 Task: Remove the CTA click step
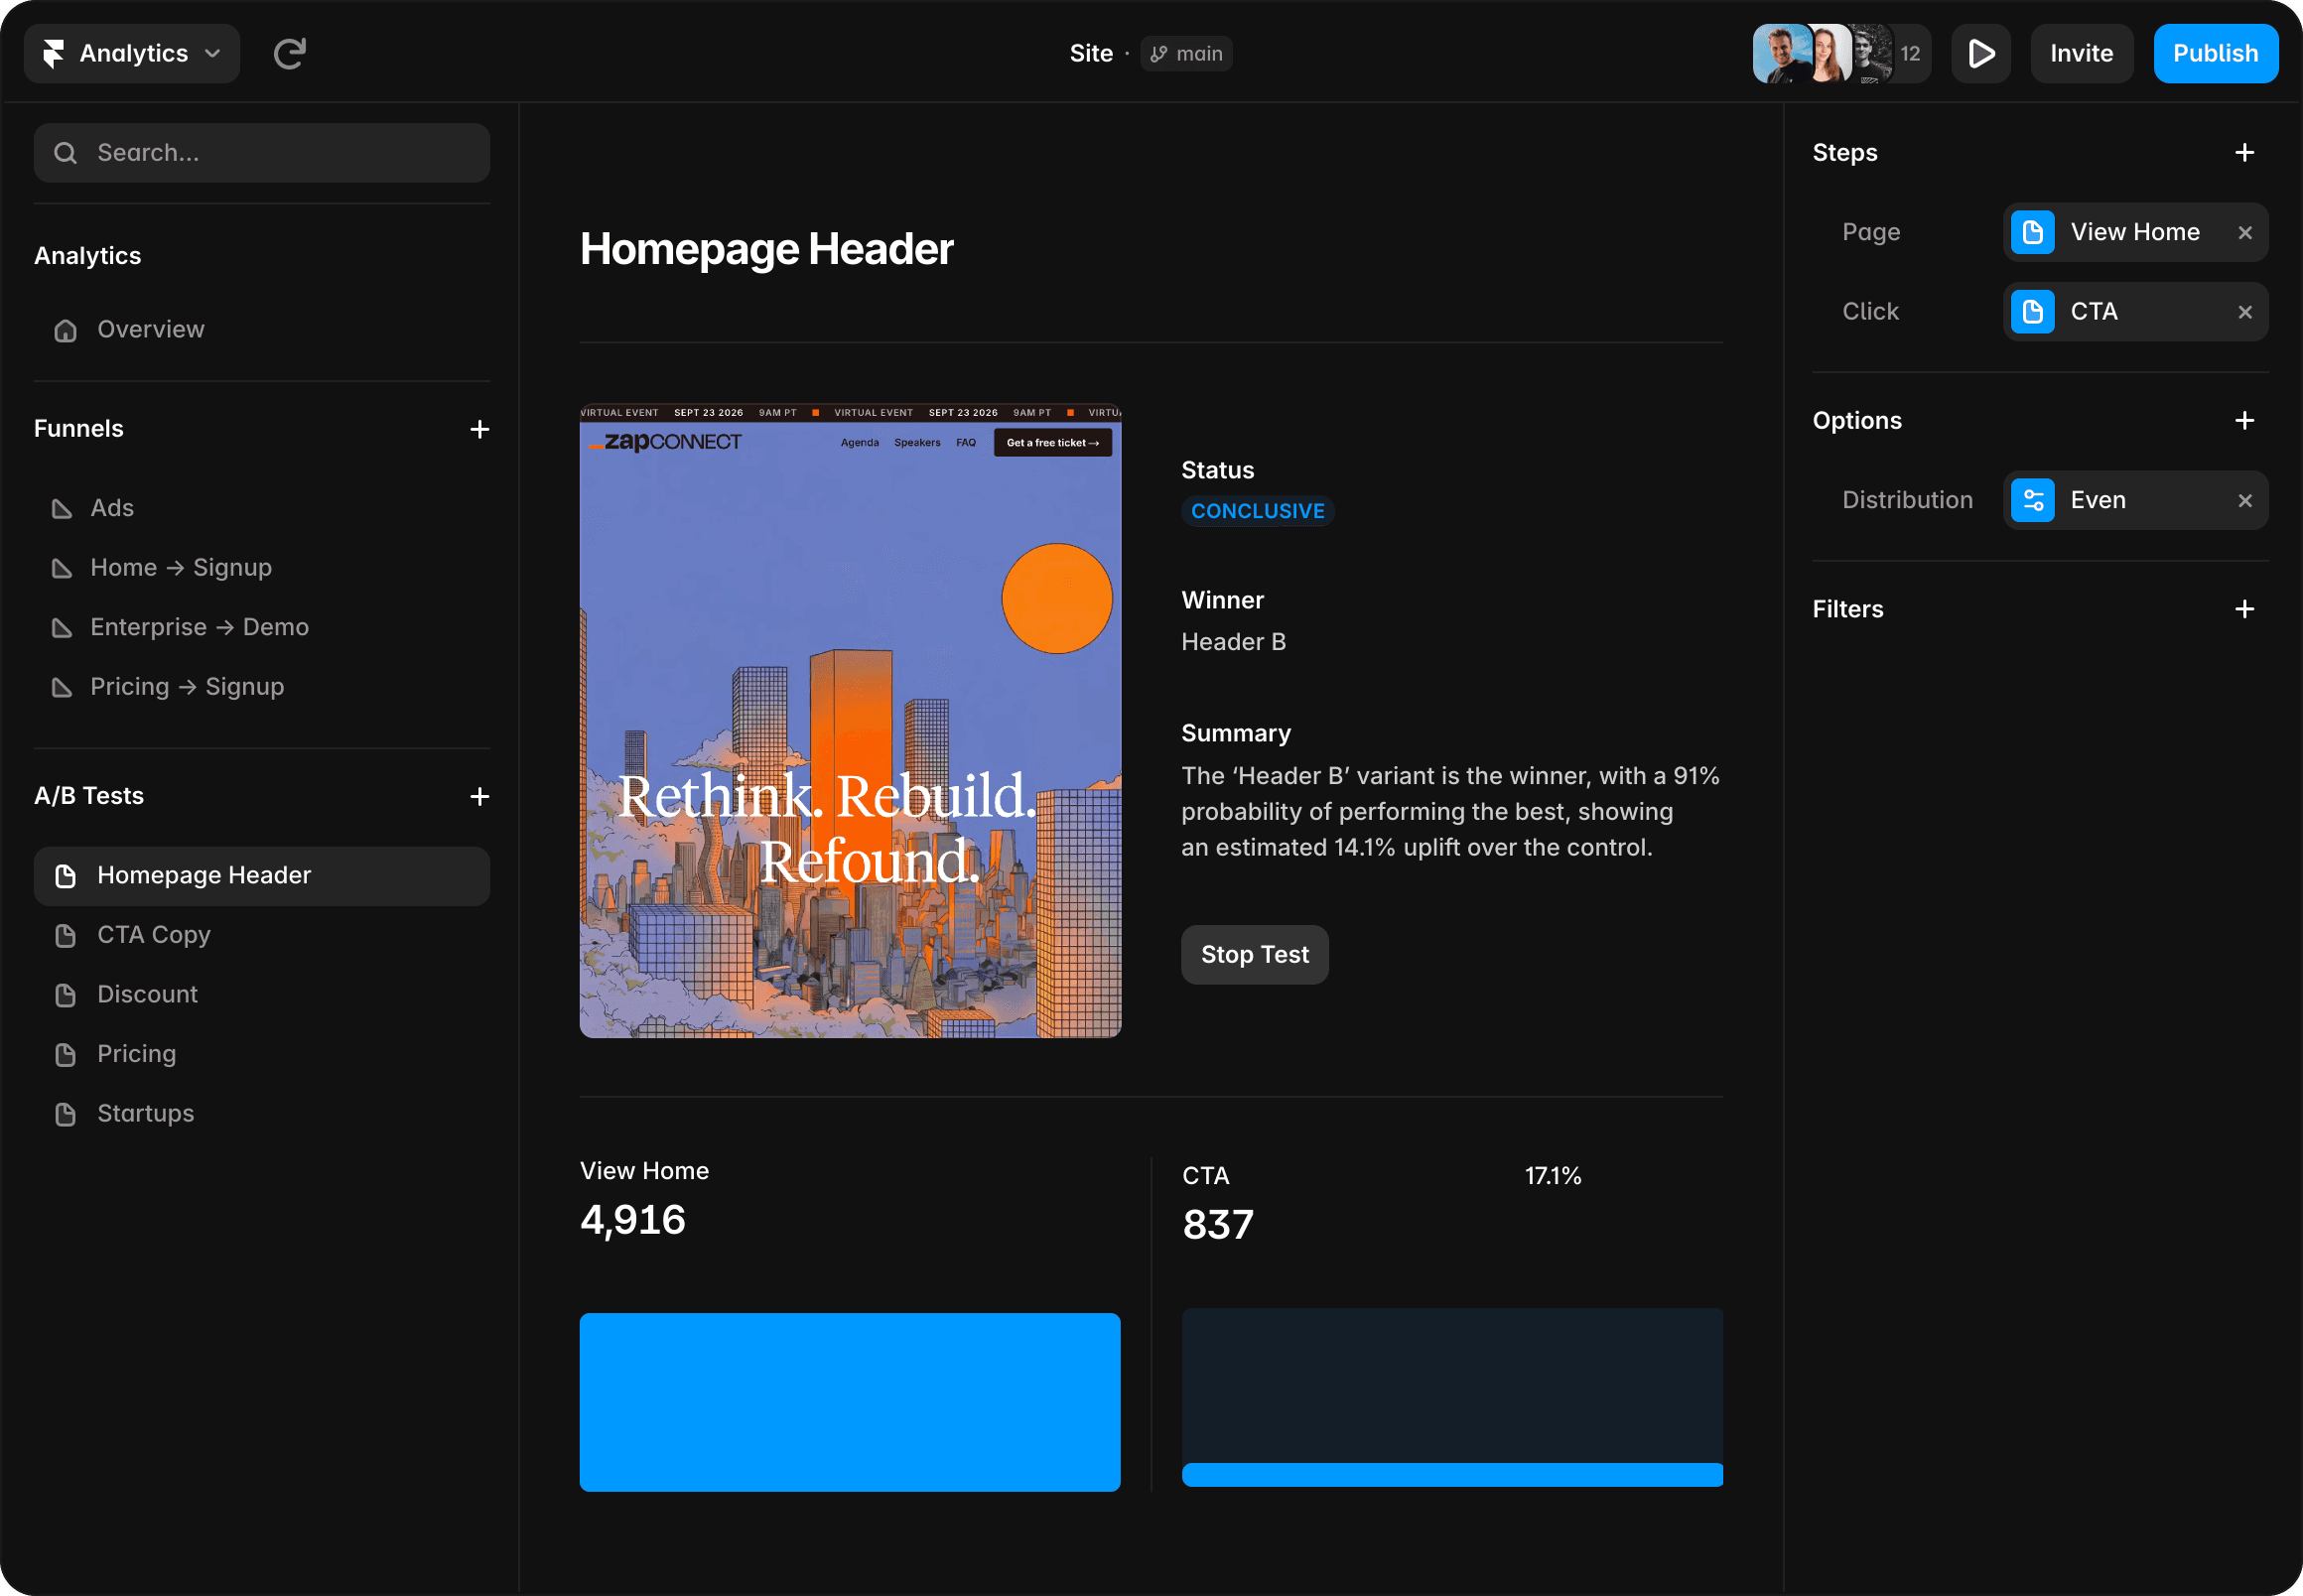tap(2244, 312)
